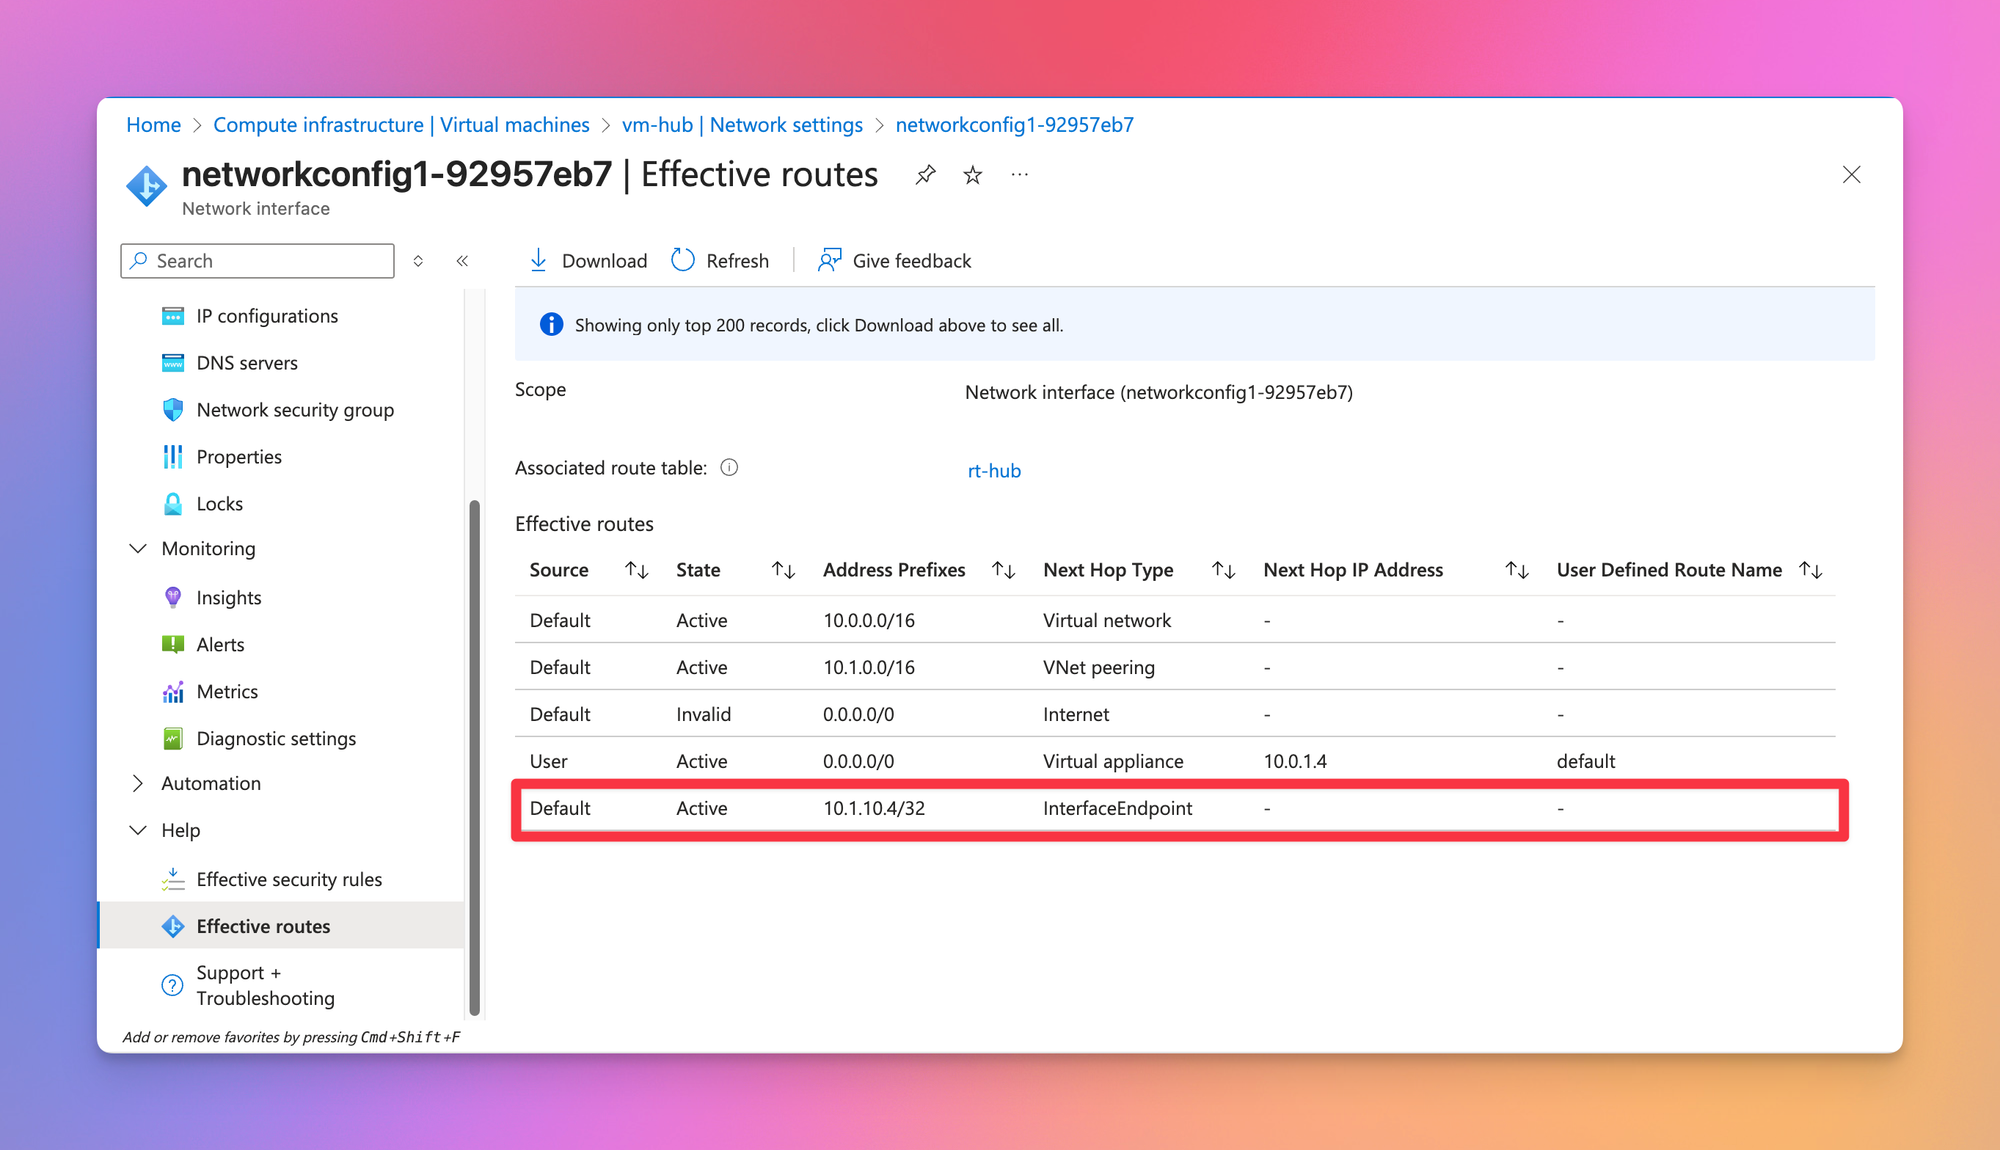2000x1150 pixels.
Task: Add page to favorites star
Action: (972, 175)
